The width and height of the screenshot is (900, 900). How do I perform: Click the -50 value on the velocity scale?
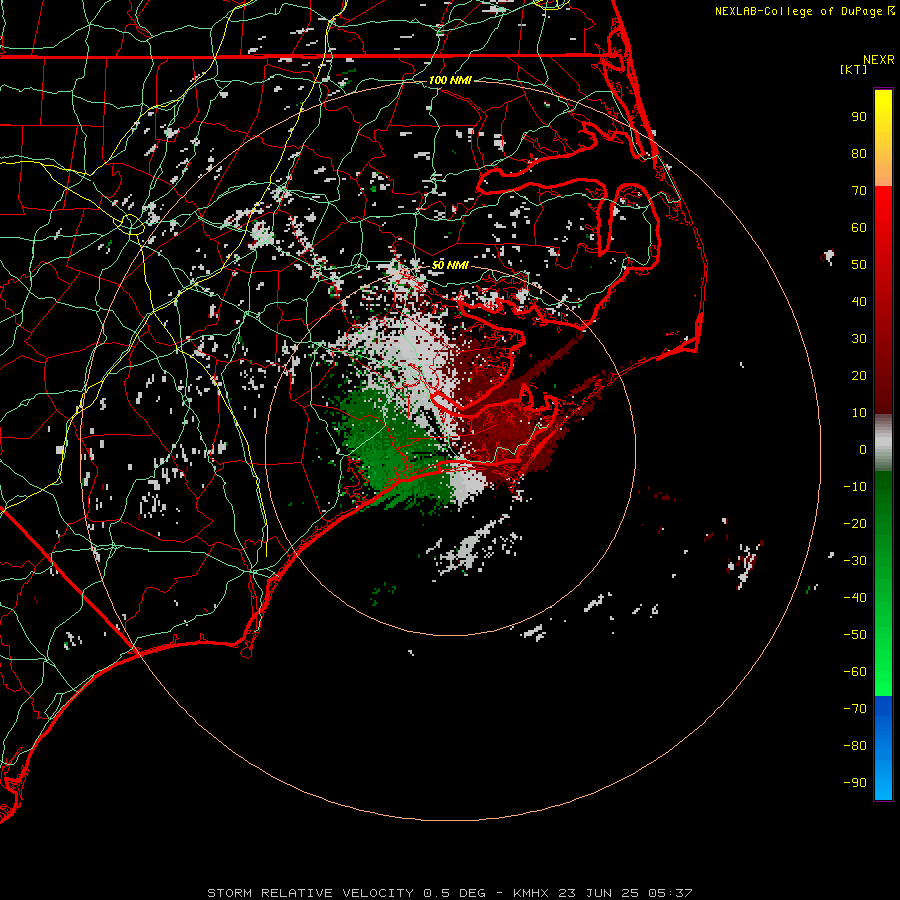pyautogui.click(x=855, y=635)
